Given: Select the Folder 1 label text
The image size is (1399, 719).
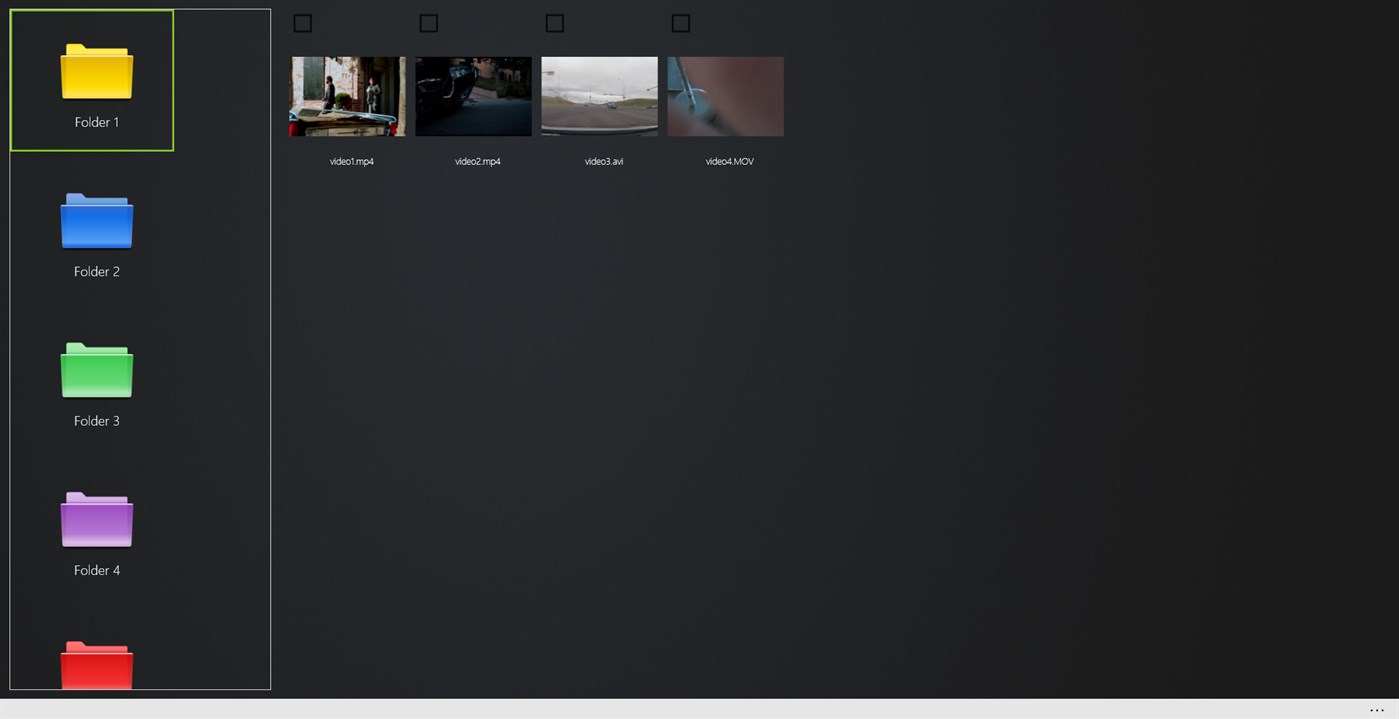Looking at the screenshot, I should tap(96, 121).
